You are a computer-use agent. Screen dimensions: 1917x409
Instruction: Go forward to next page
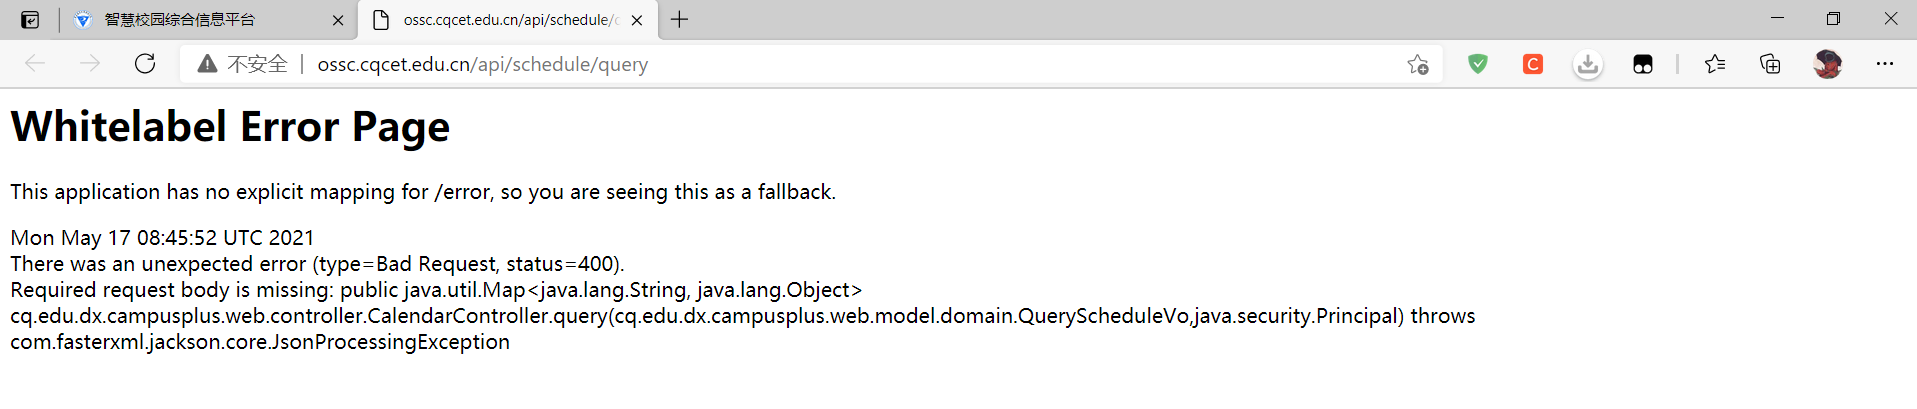(x=90, y=64)
